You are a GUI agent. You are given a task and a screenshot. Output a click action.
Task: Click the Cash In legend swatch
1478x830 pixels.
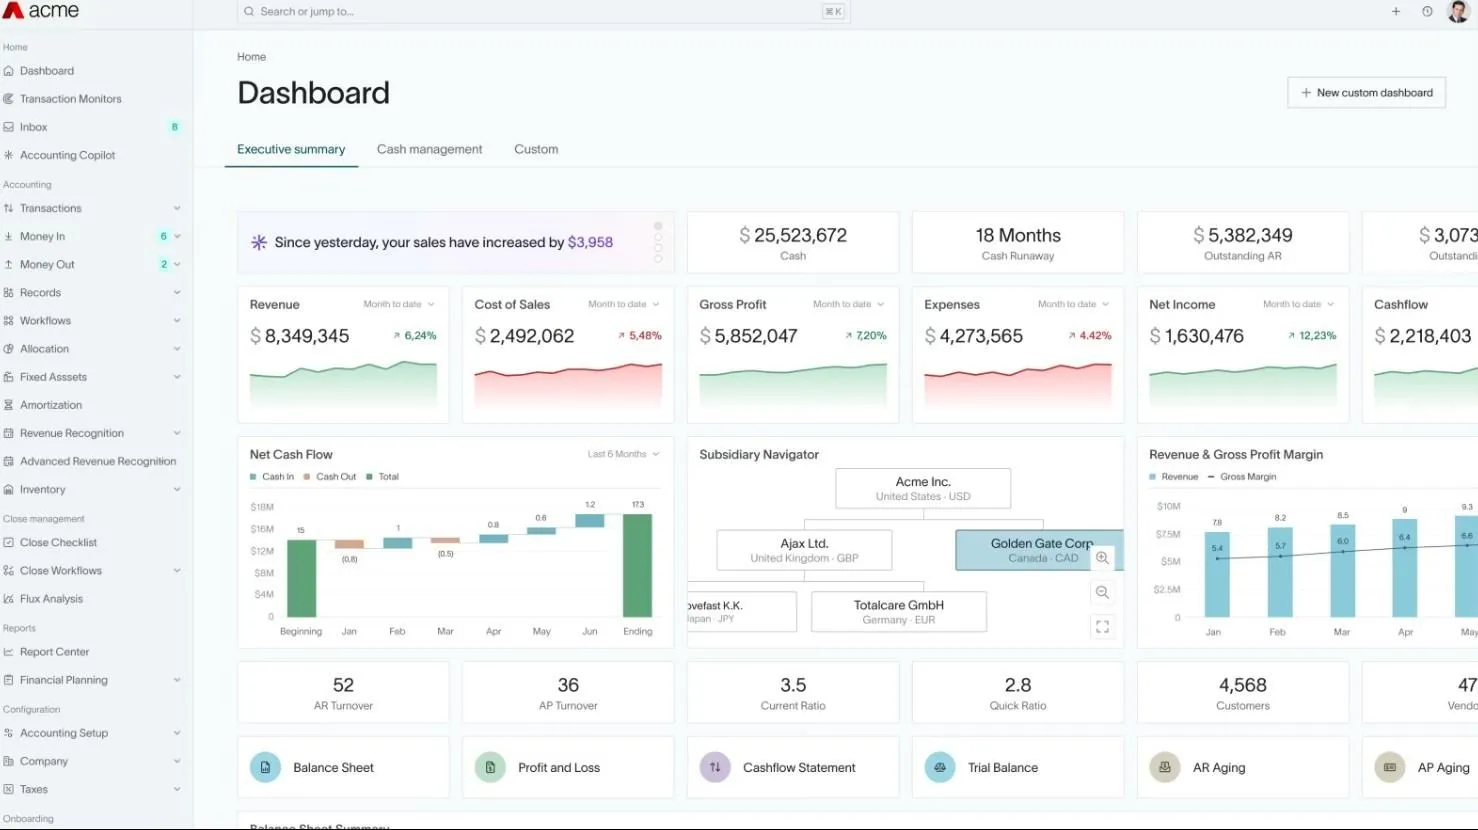253,477
